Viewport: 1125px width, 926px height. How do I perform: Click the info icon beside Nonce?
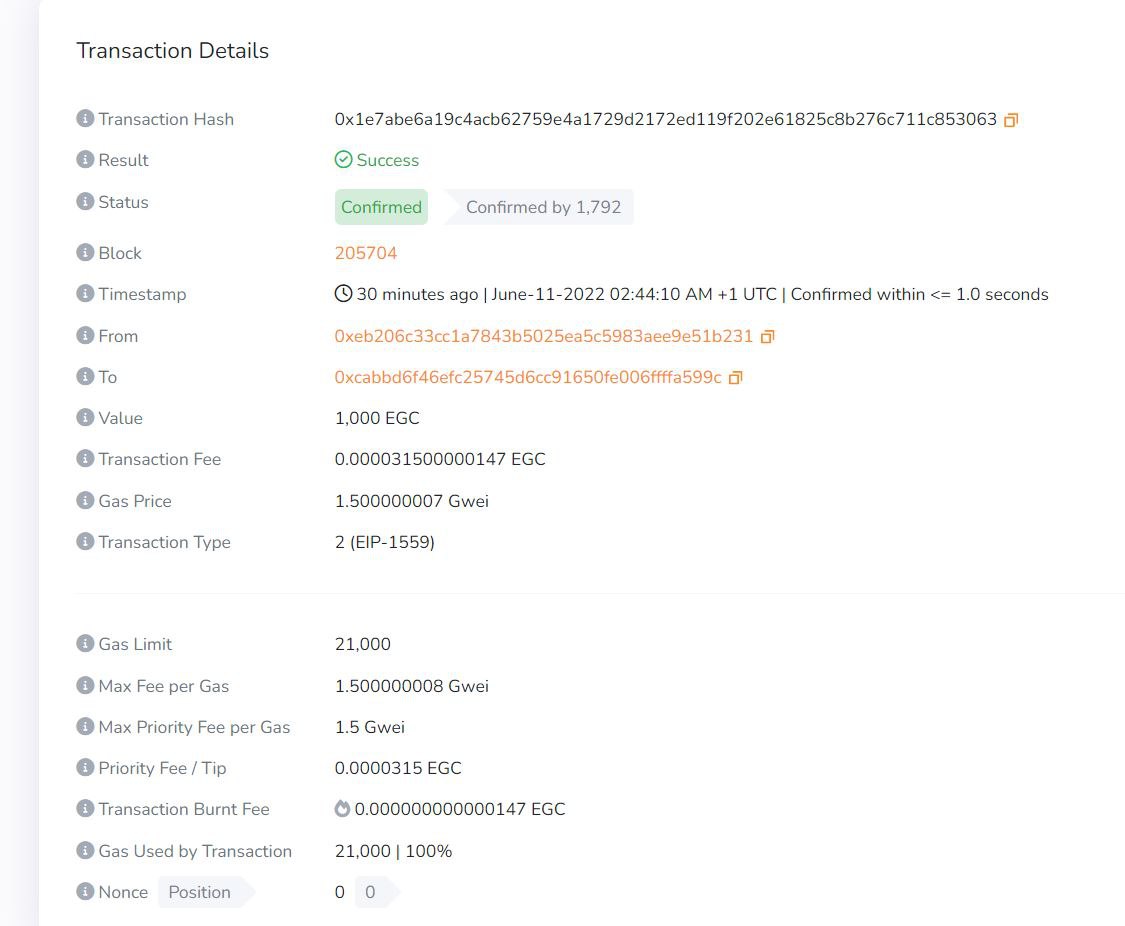85,892
